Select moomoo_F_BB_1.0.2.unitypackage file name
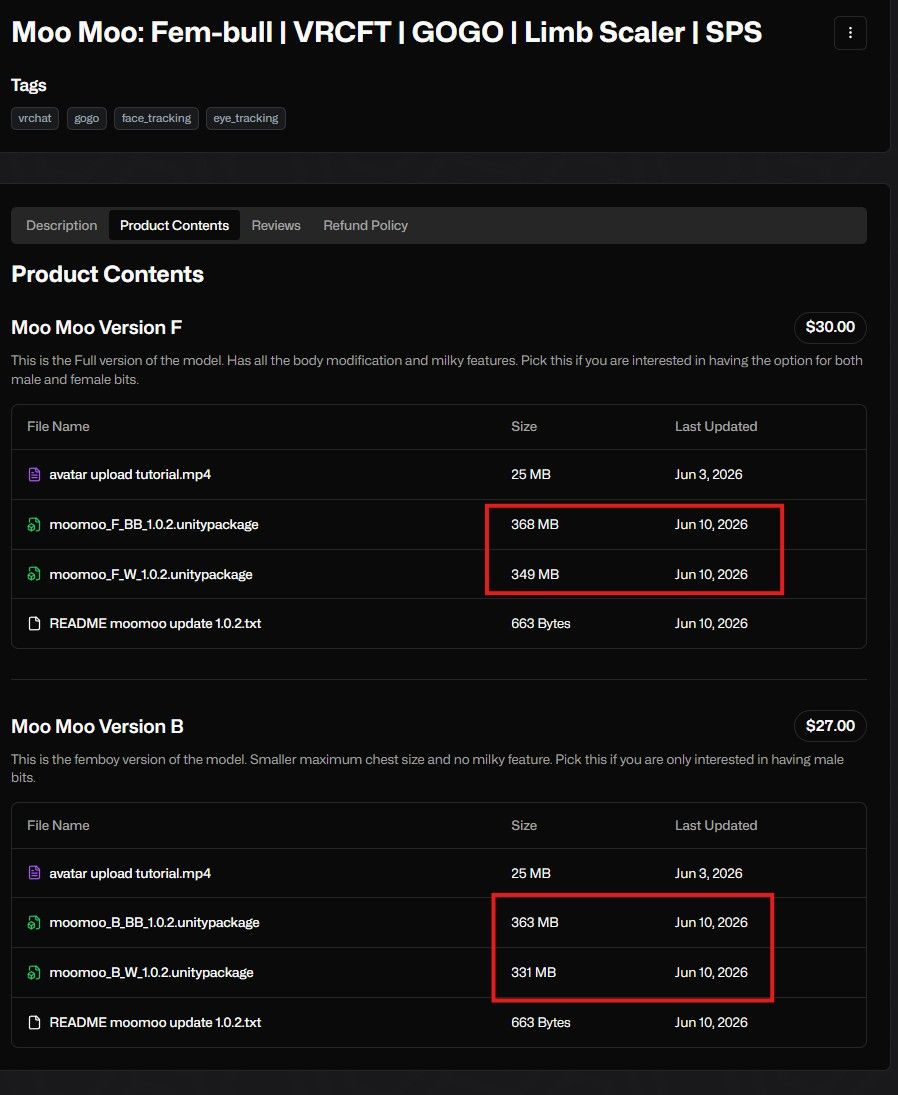The image size is (898, 1095). (154, 524)
